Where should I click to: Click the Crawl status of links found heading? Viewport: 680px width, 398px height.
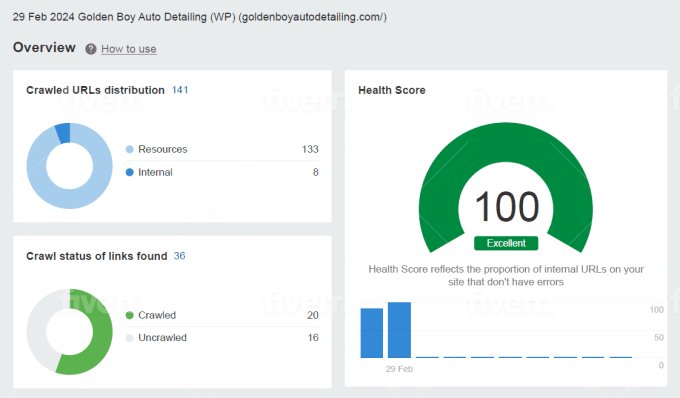pyautogui.click(x=97, y=256)
